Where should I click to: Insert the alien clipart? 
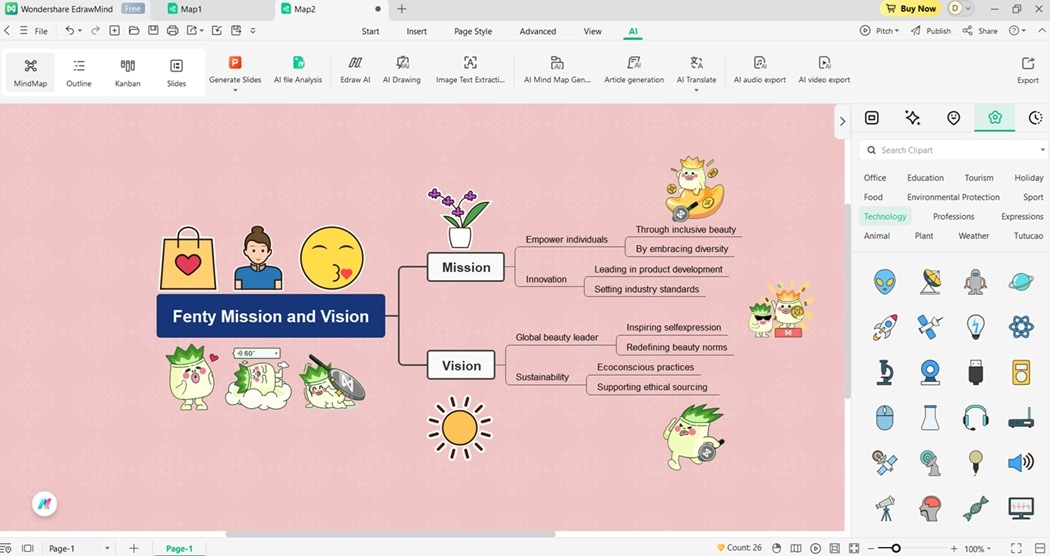(x=885, y=282)
